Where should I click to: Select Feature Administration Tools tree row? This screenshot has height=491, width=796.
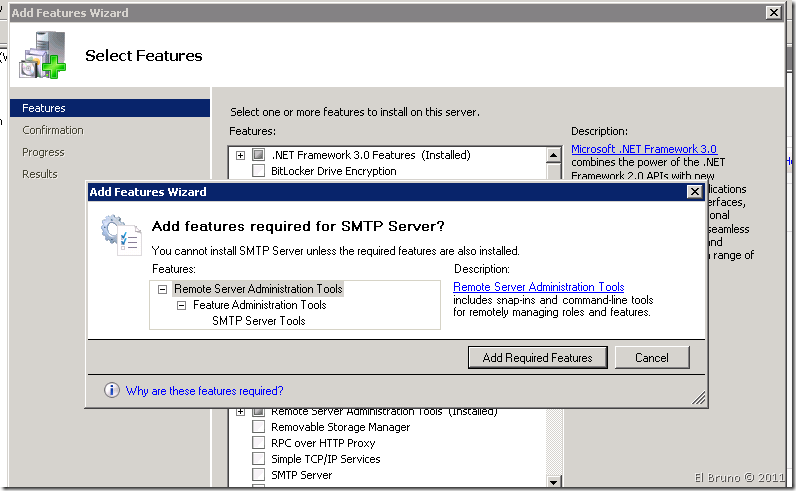(259, 305)
